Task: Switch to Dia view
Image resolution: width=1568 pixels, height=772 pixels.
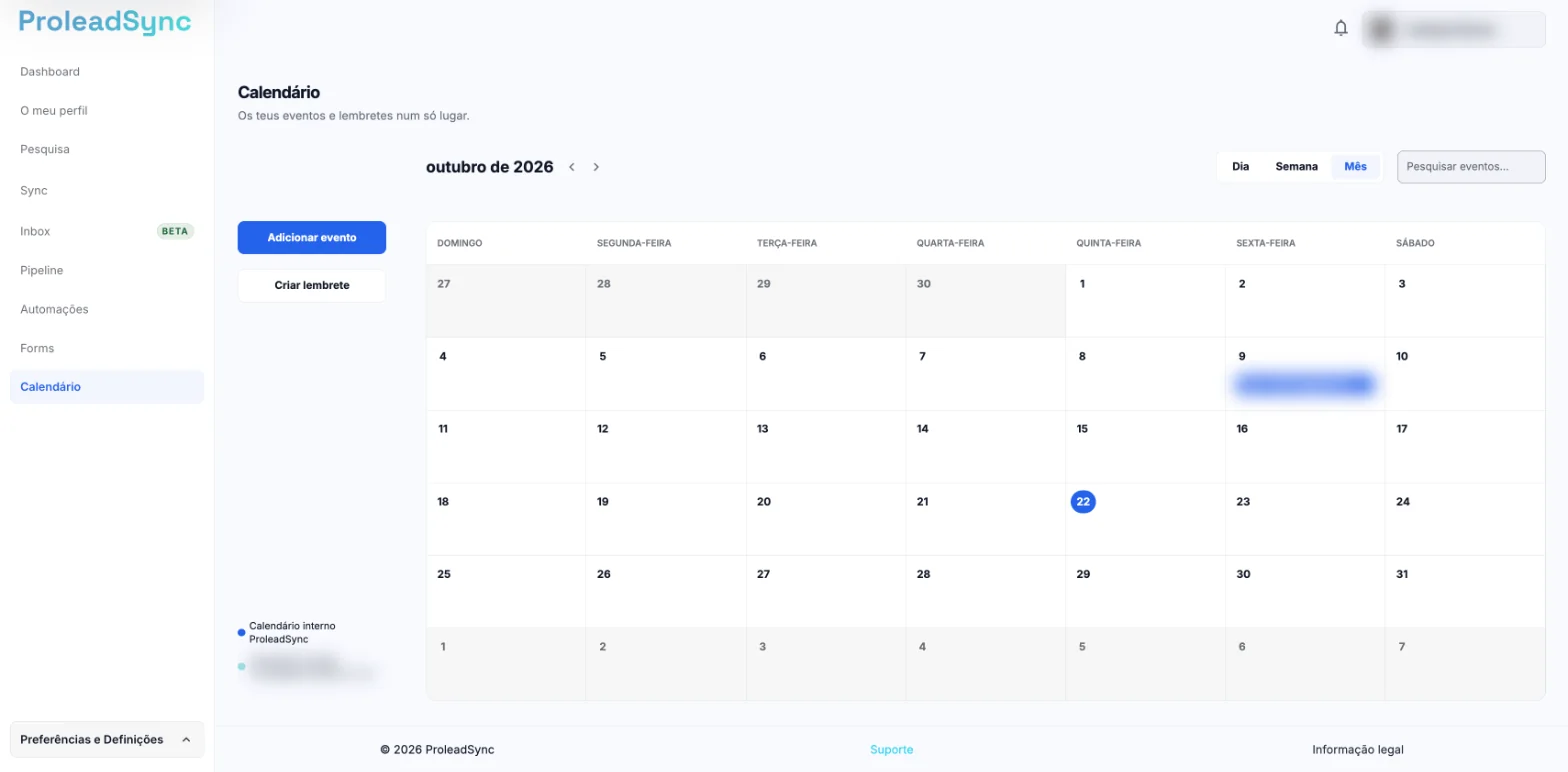Action: click(1241, 167)
